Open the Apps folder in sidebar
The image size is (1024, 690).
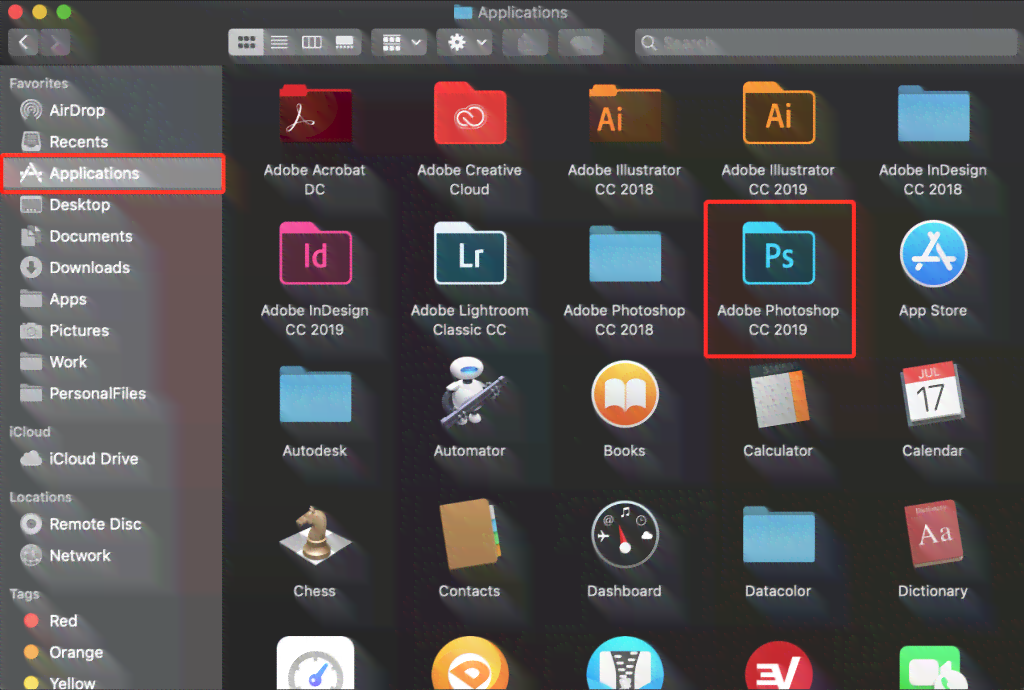click(111, 299)
